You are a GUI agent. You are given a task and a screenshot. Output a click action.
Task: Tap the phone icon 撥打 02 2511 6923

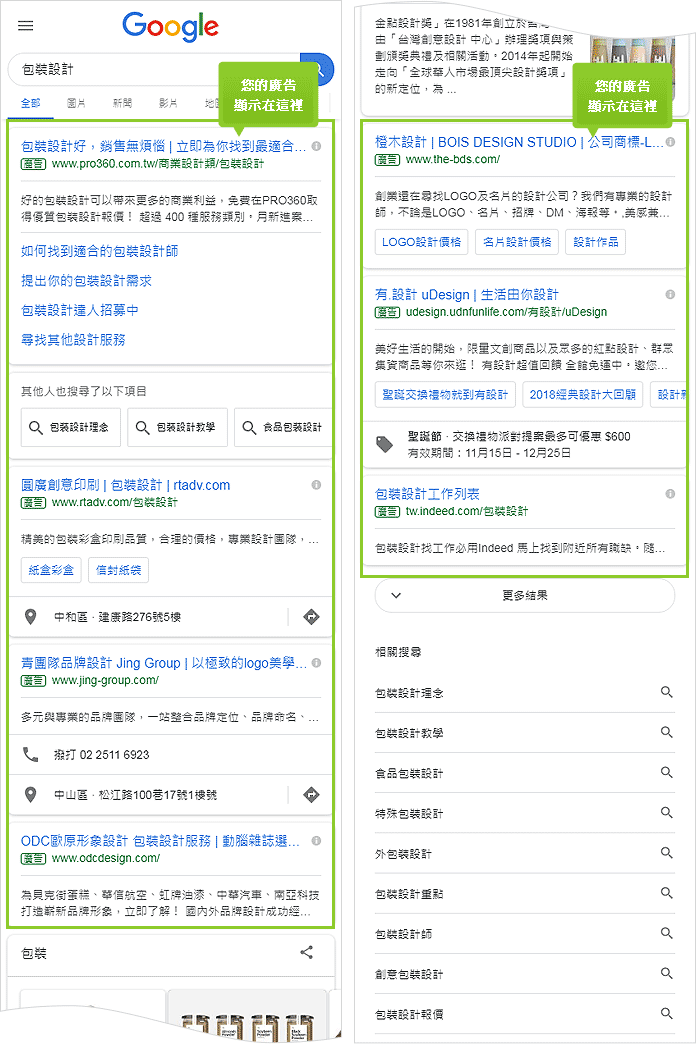(x=31, y=754)
